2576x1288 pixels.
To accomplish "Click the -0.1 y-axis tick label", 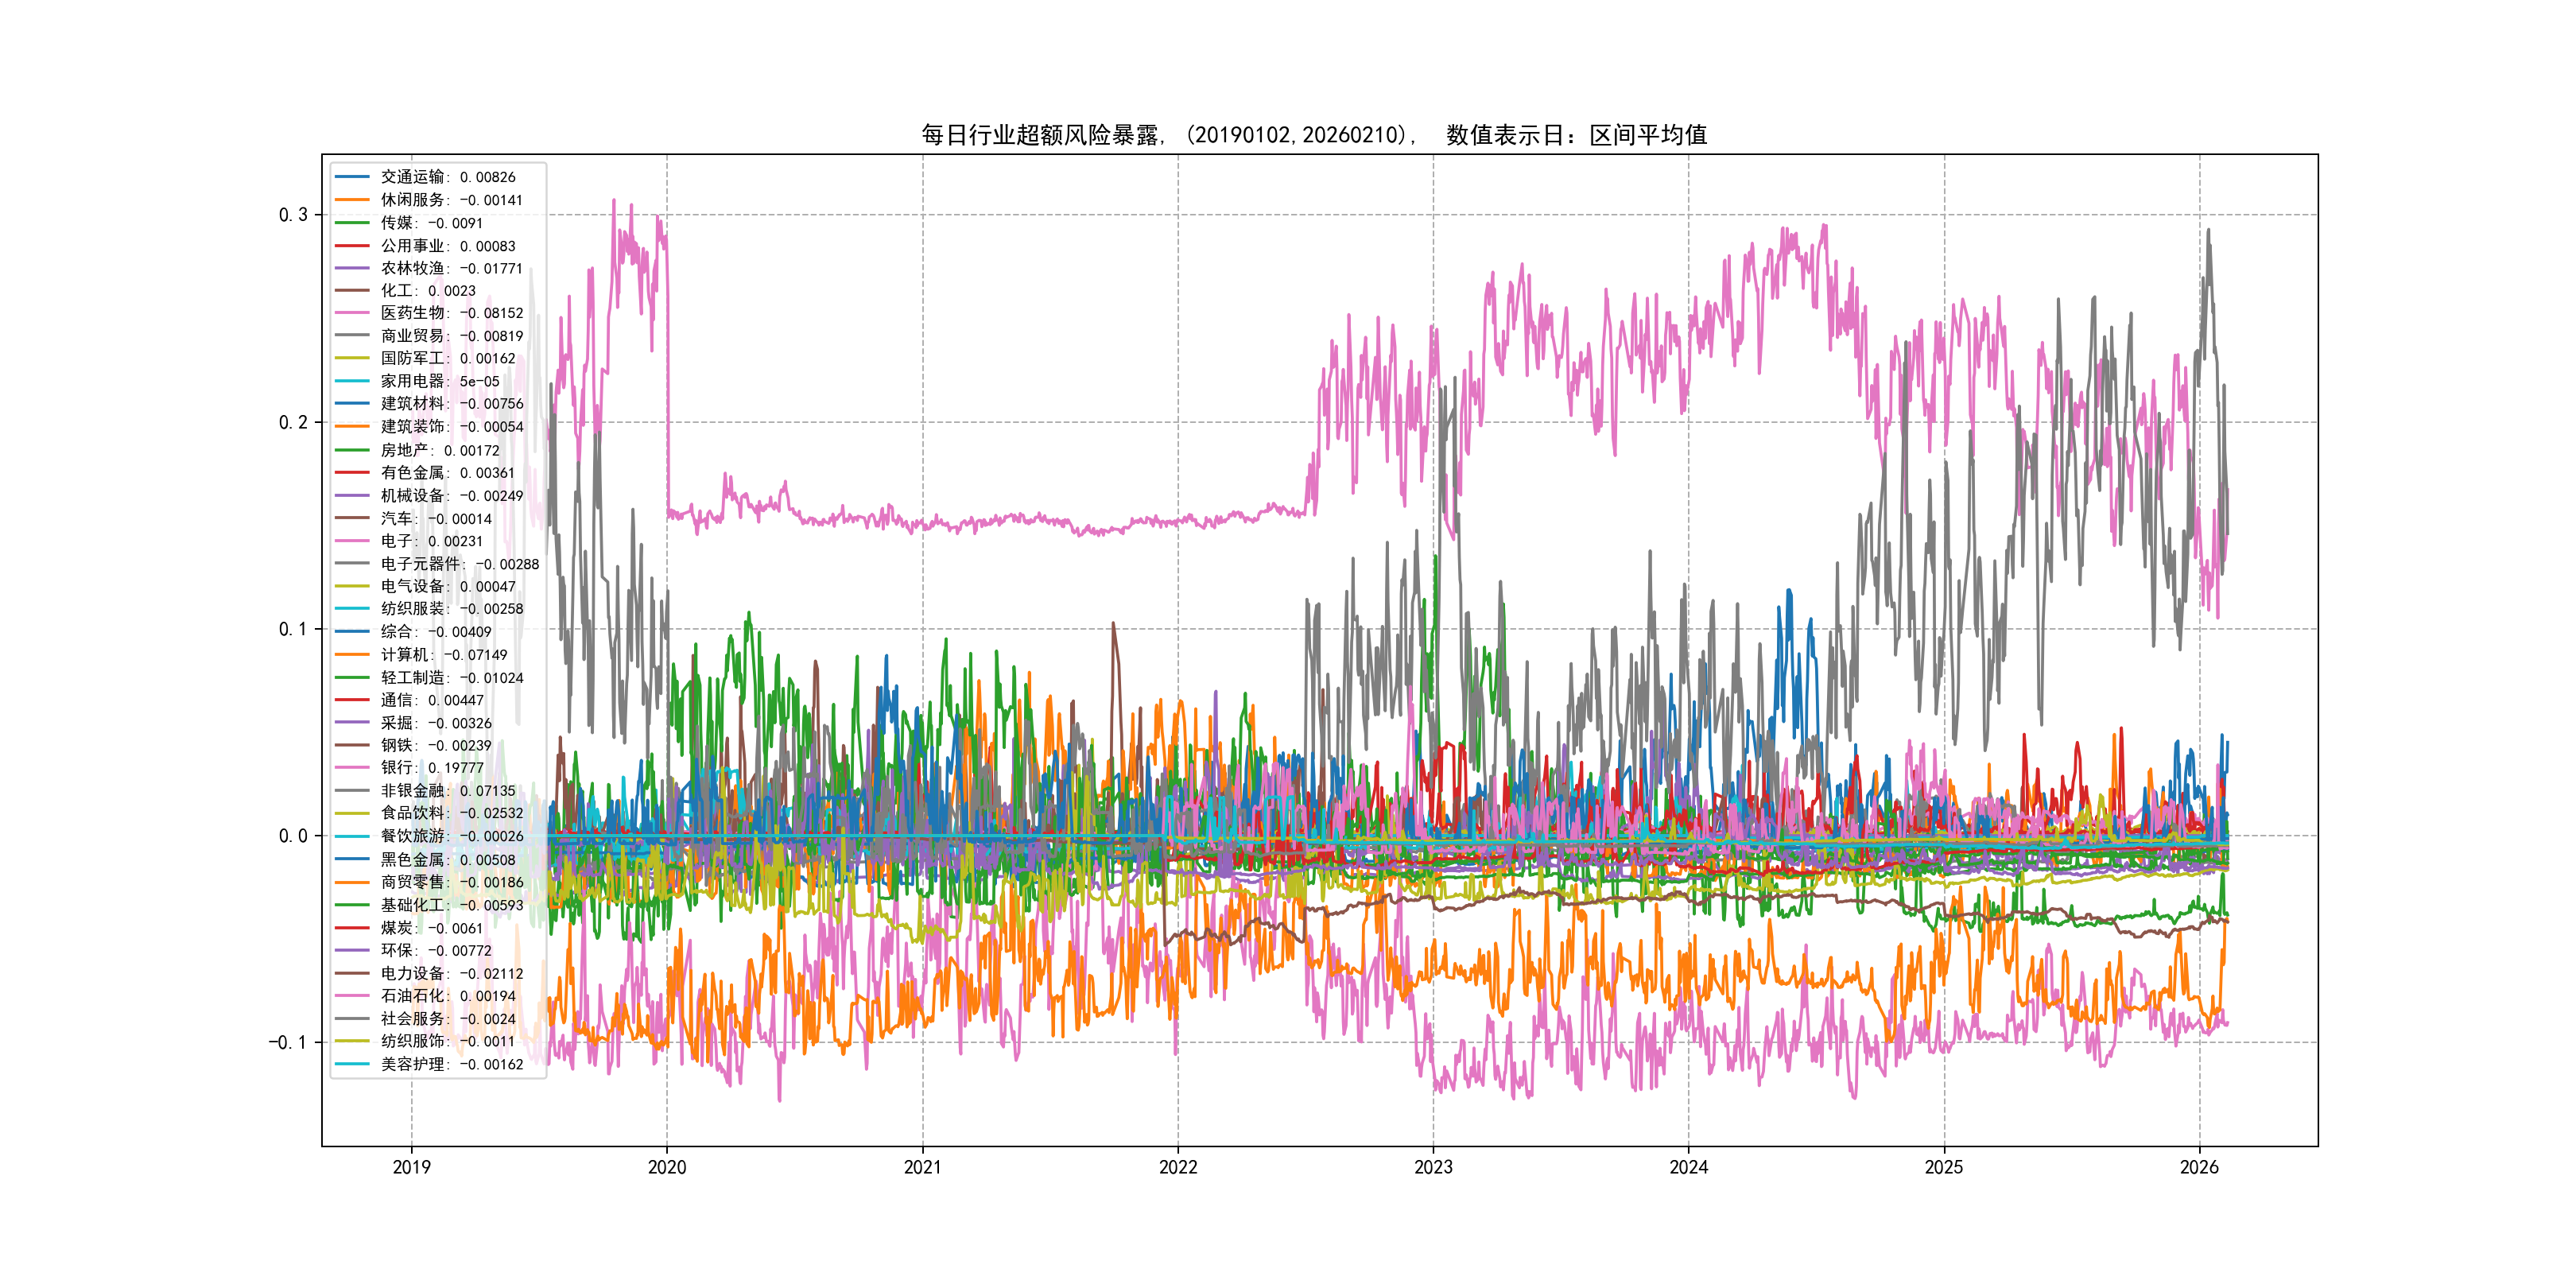I will 287,1043.
